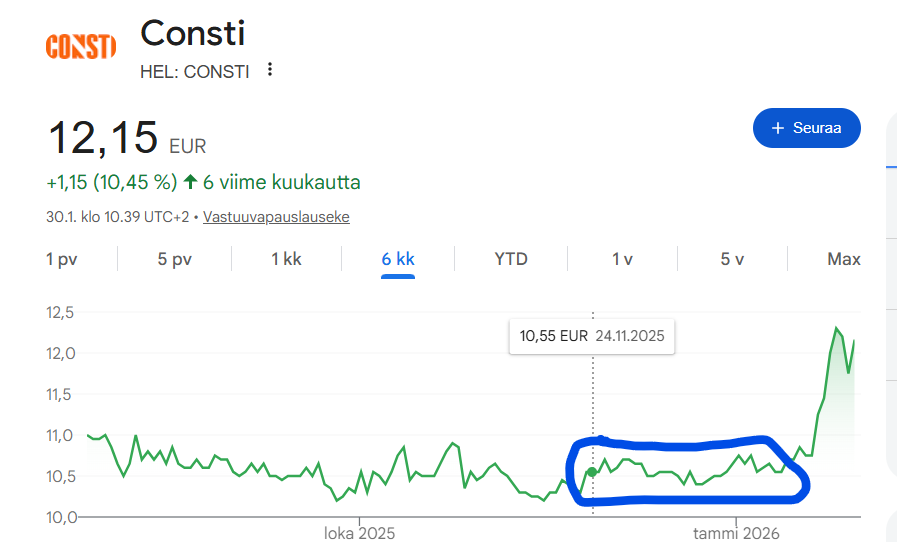Switch to the 1 pv range tab
Image resolution: width=897 pixels, height=542 pixels.
(x=62, y=259)
